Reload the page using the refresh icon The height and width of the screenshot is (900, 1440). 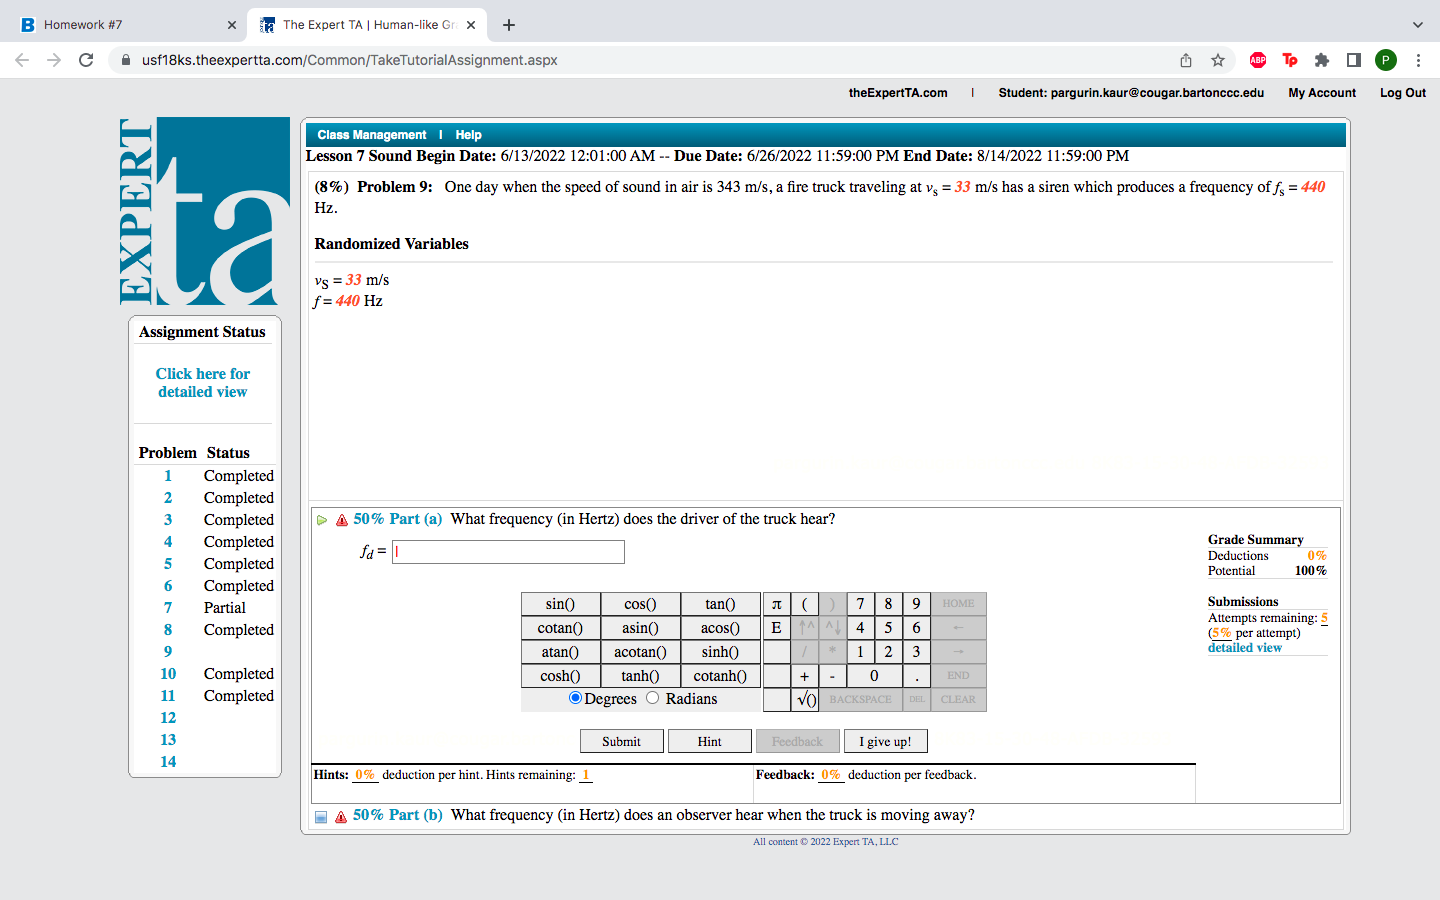(86, 60)
